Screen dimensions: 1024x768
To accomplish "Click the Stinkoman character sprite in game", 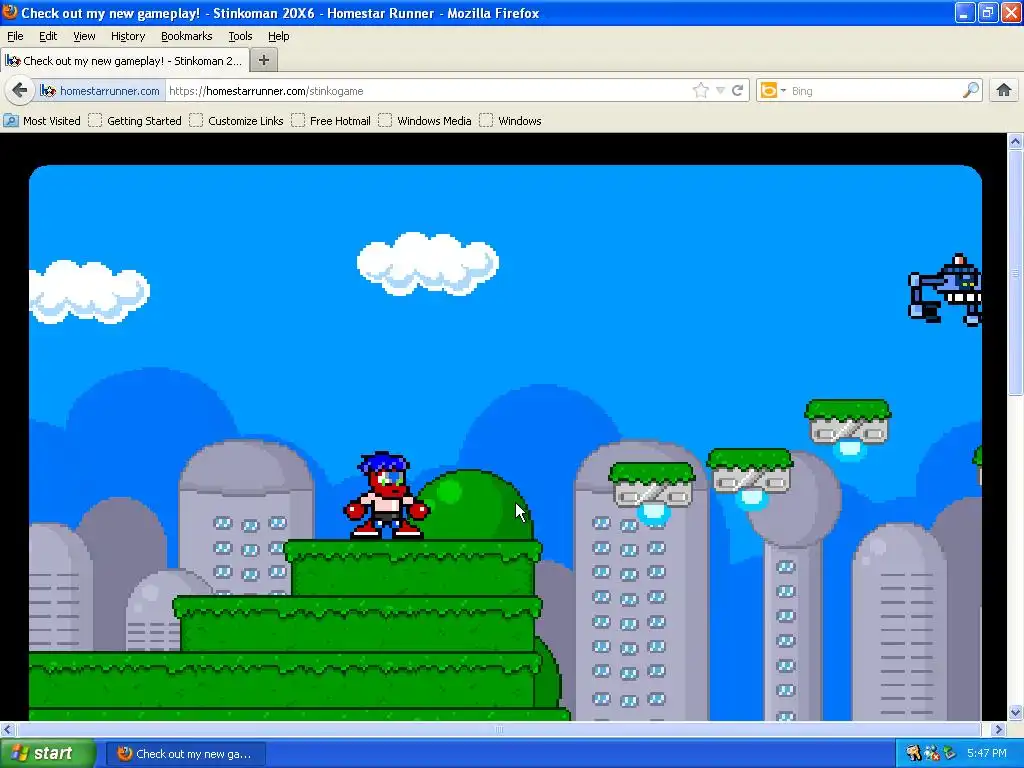I will click(x=386, y=495).
